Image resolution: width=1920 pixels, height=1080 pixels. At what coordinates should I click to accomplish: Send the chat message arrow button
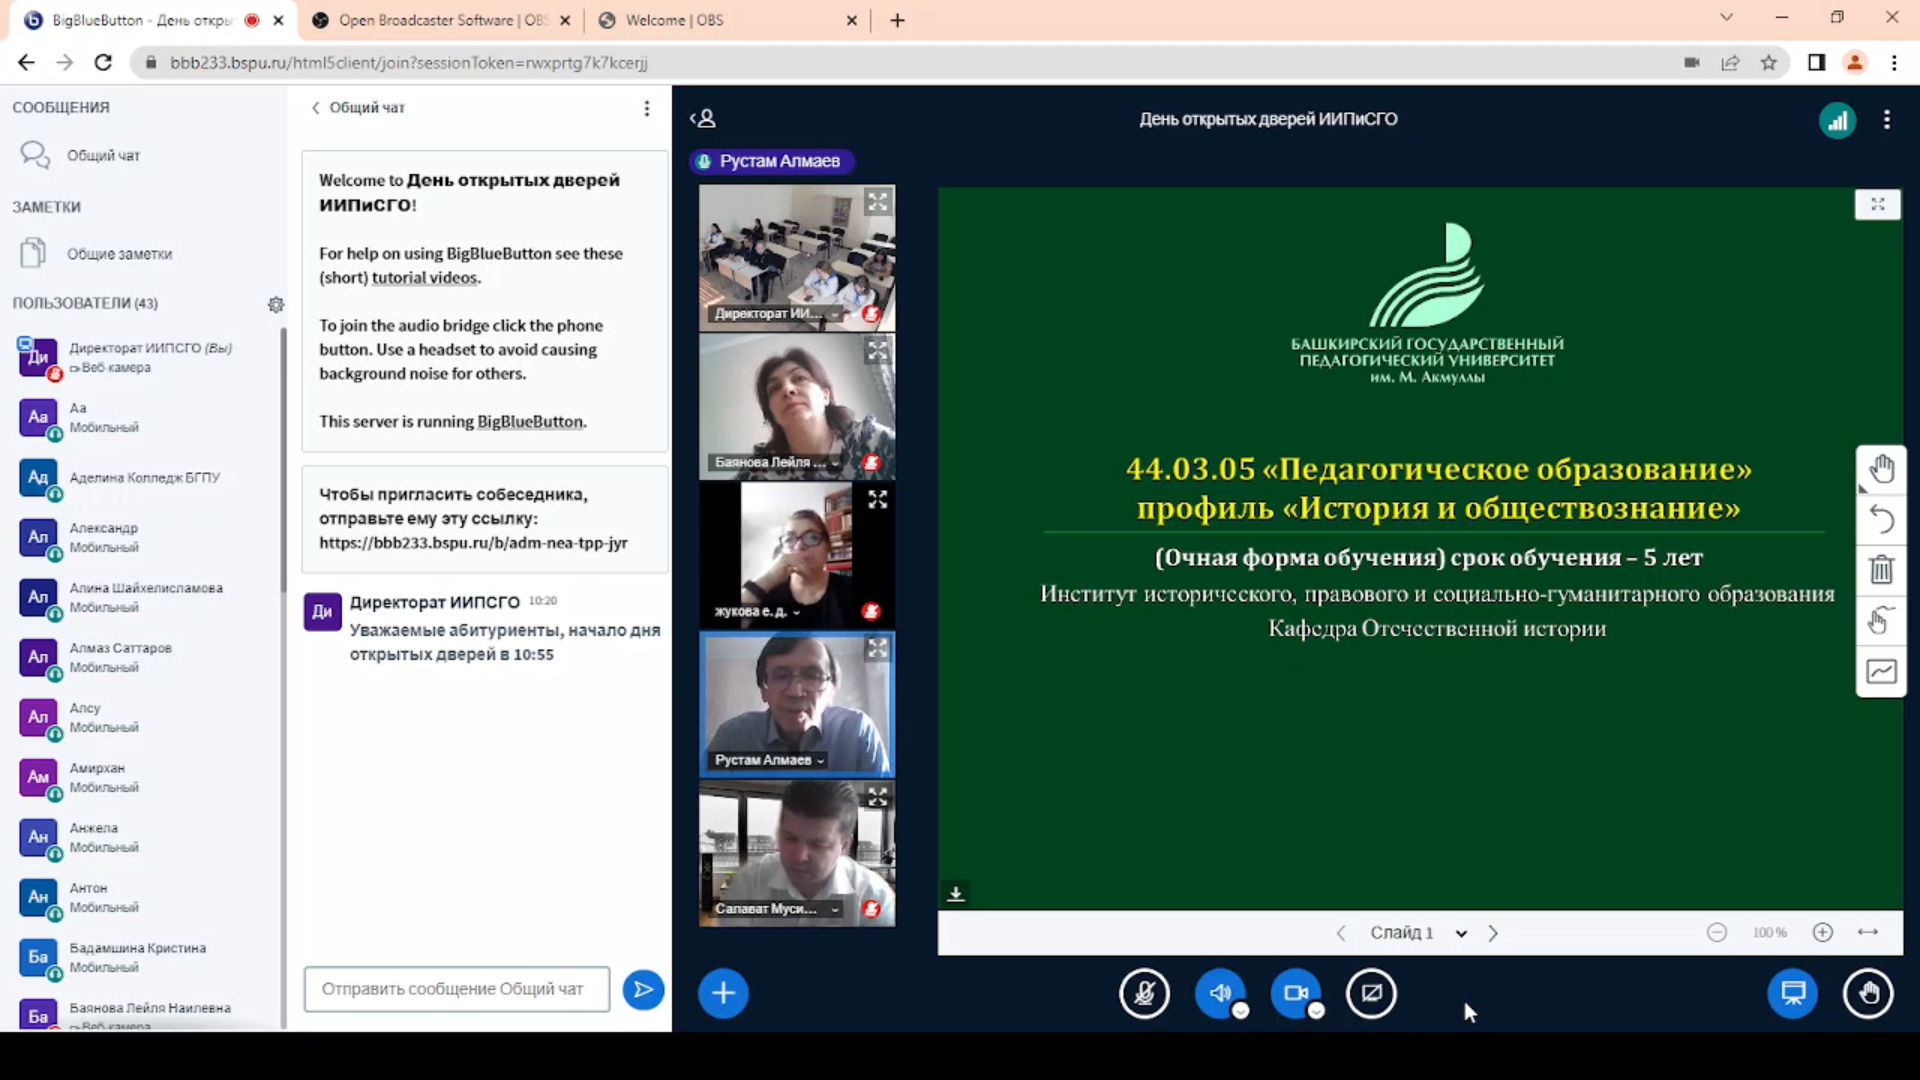[643, 990]
